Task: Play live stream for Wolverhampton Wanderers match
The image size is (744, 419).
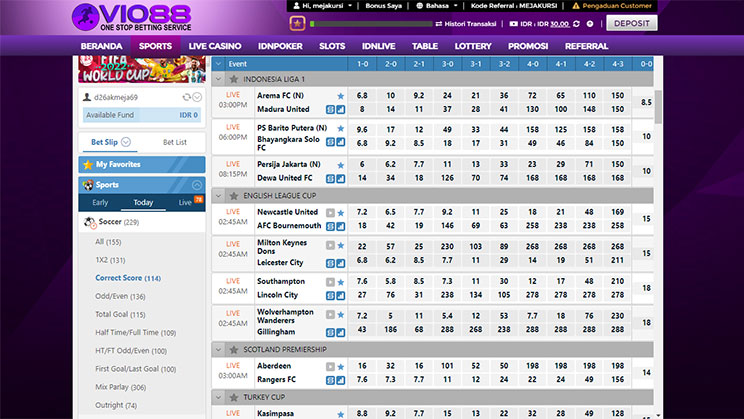Action: tap(330, 314)
